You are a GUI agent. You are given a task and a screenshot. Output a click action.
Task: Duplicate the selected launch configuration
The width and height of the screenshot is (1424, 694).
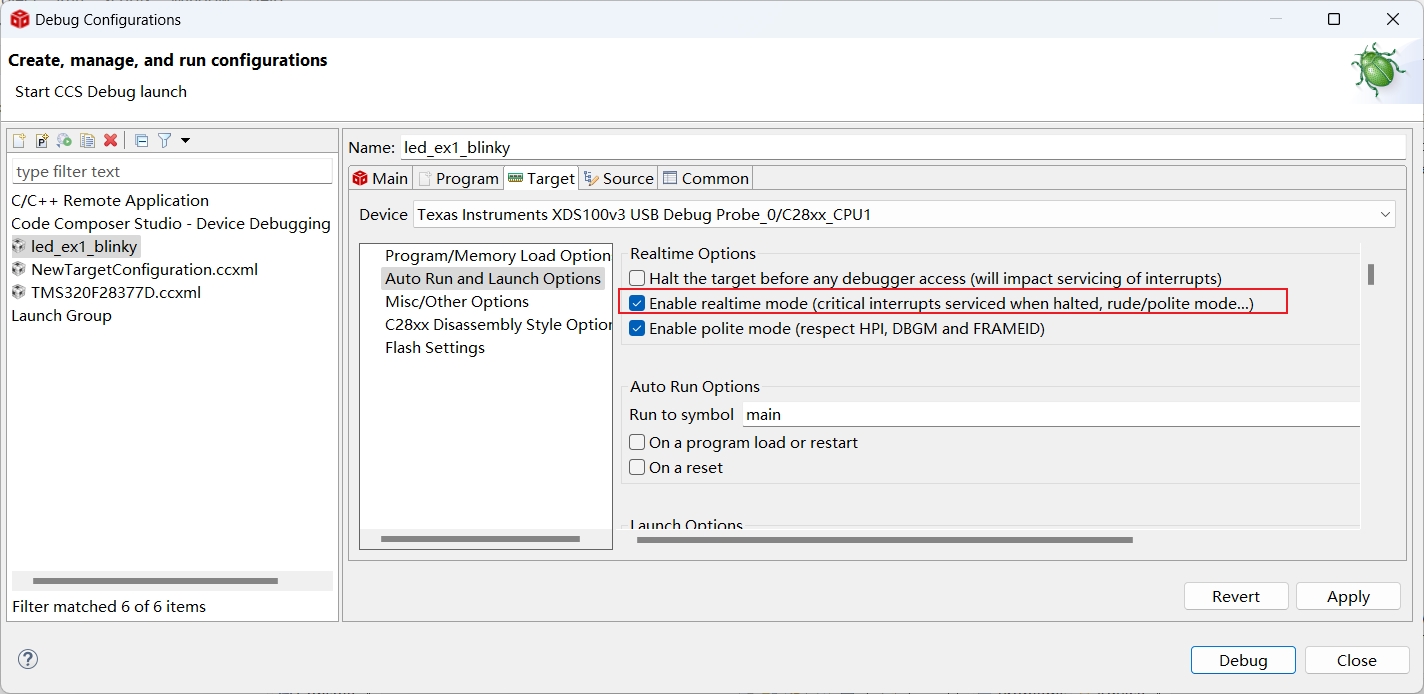click(x=88, y=141)
